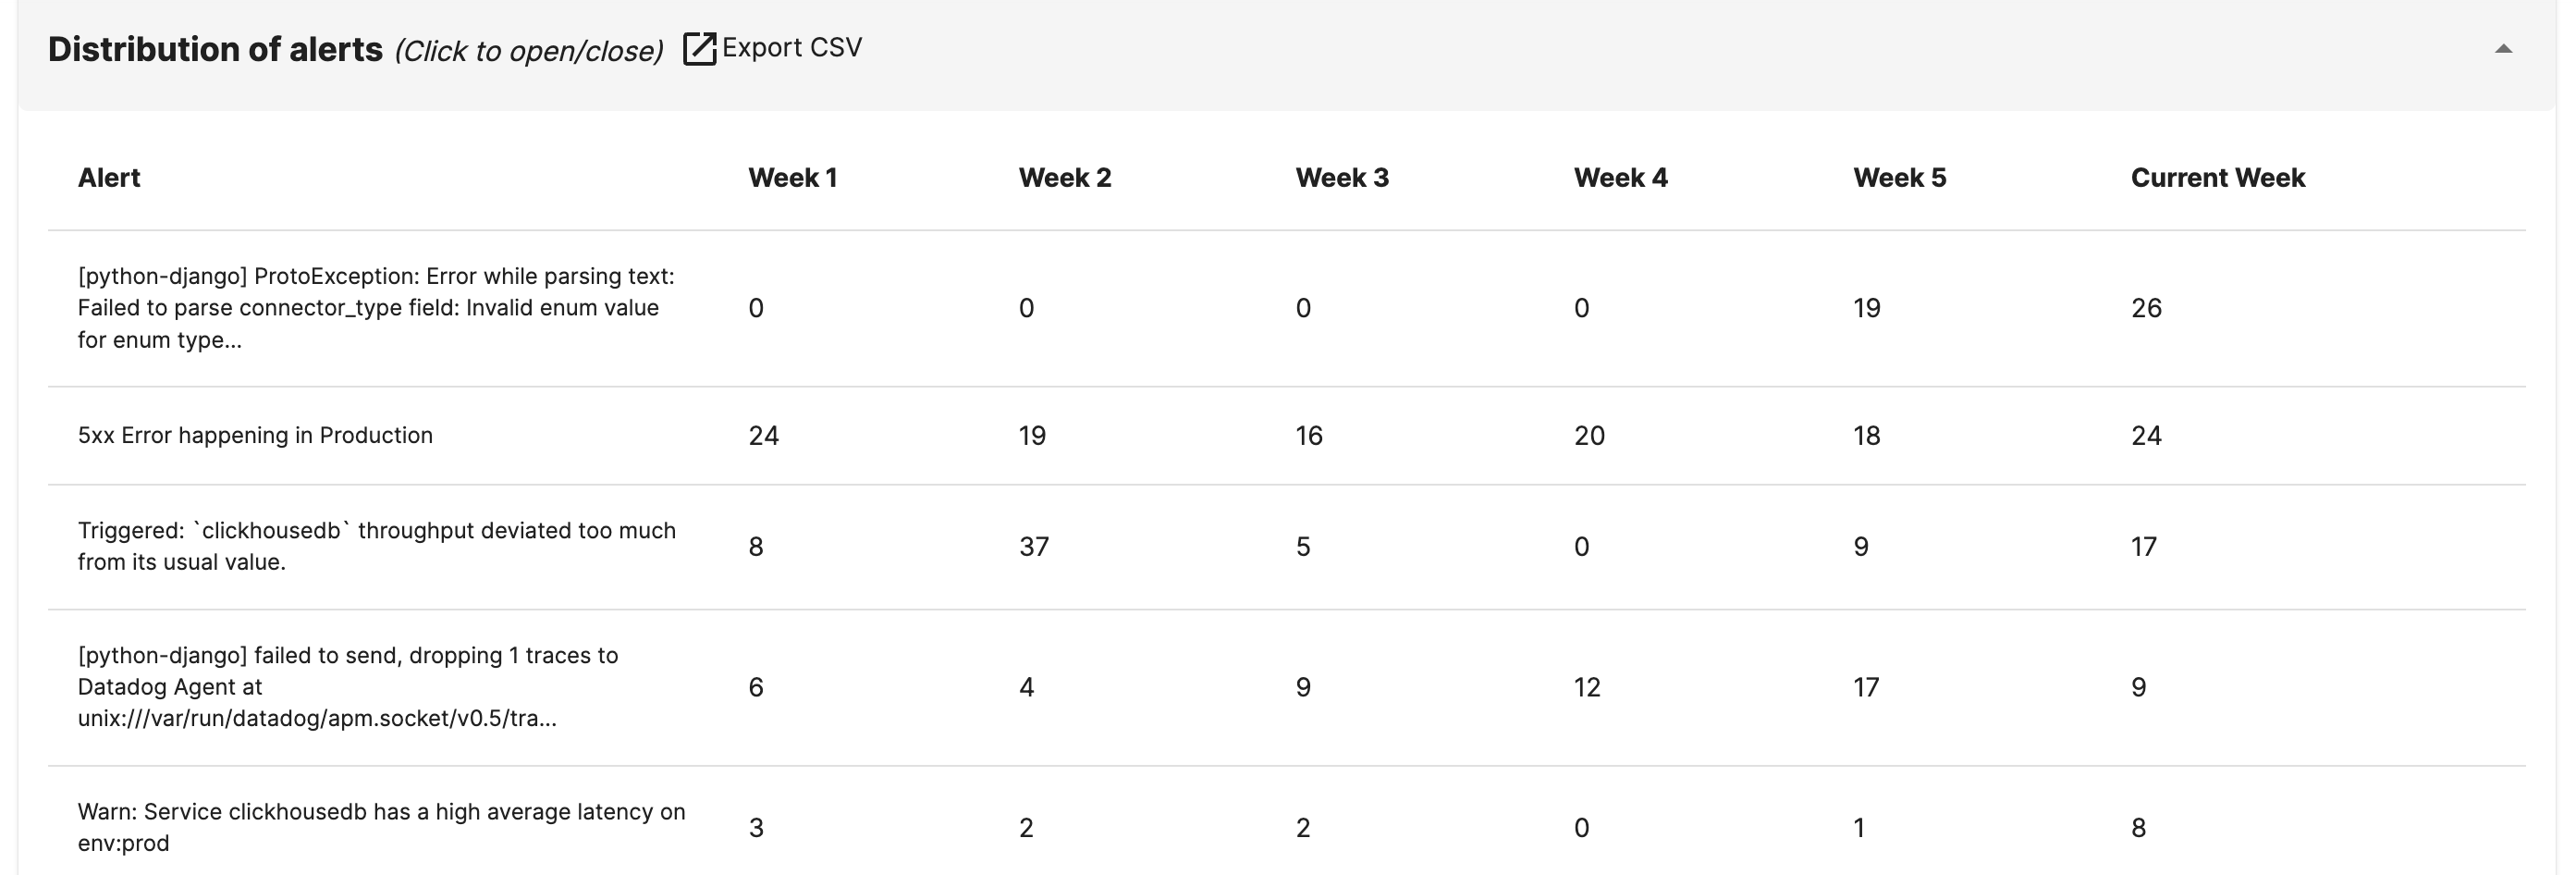Image resolution: width=2576 pixels, height=875 pixels.
Task: Click the Distribution of alerts heading
Action: pos(215,50)
